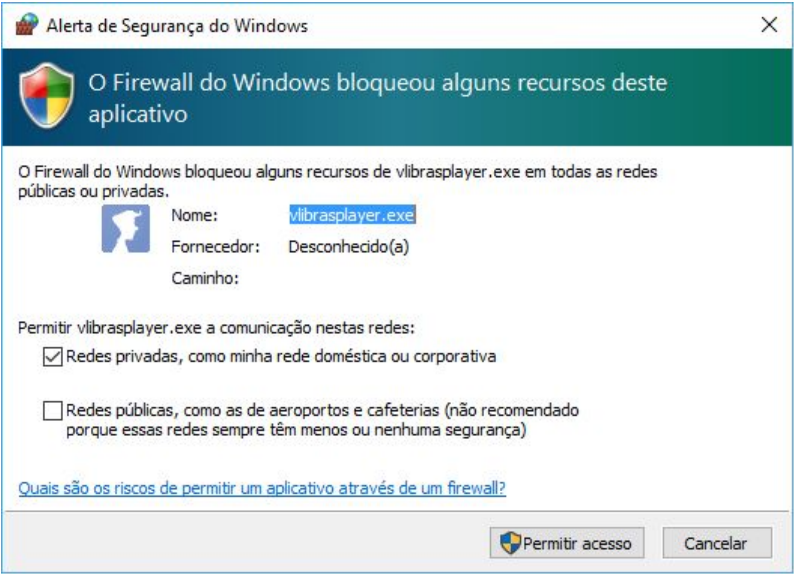Image resolution: width=794 pixels, height=574 pixels.
Task: Enable the Redes públicas checkbox
Action: click(53, 411)
